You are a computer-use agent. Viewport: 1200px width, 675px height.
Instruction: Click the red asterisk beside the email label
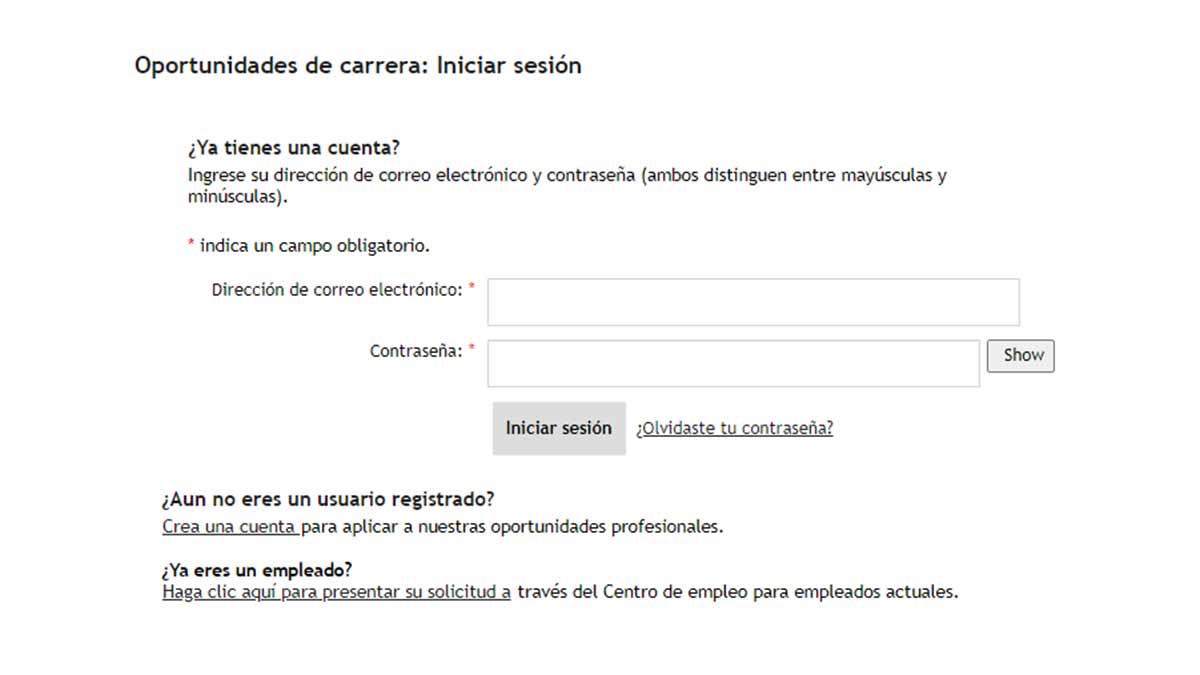472,287
